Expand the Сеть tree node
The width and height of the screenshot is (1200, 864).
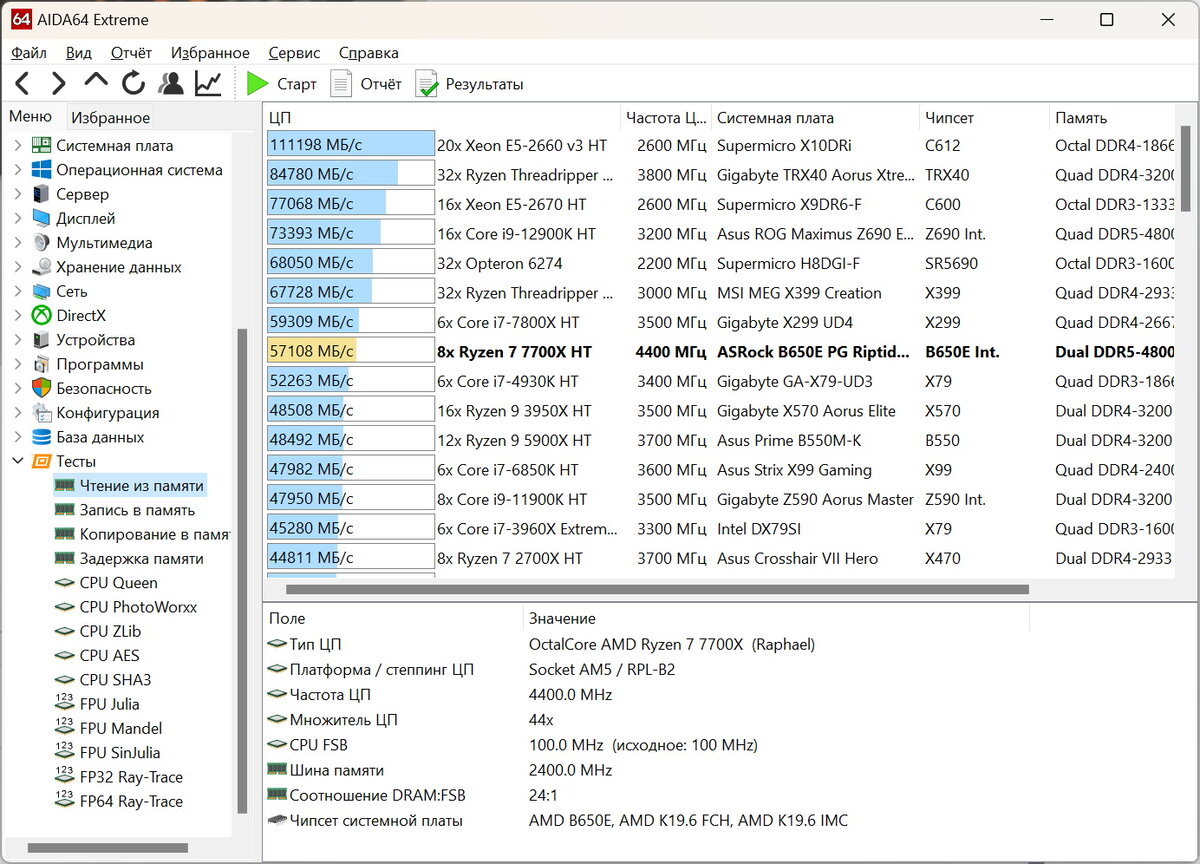[16, 291]
